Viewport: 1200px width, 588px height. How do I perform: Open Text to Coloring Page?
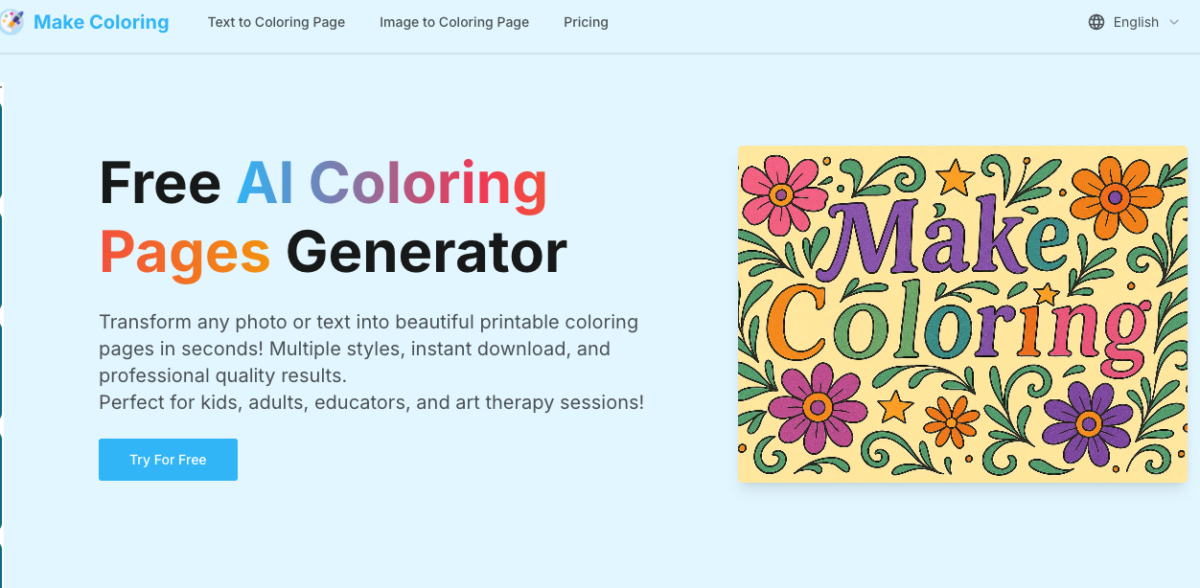pyautogui.click(x=276, y=22)
